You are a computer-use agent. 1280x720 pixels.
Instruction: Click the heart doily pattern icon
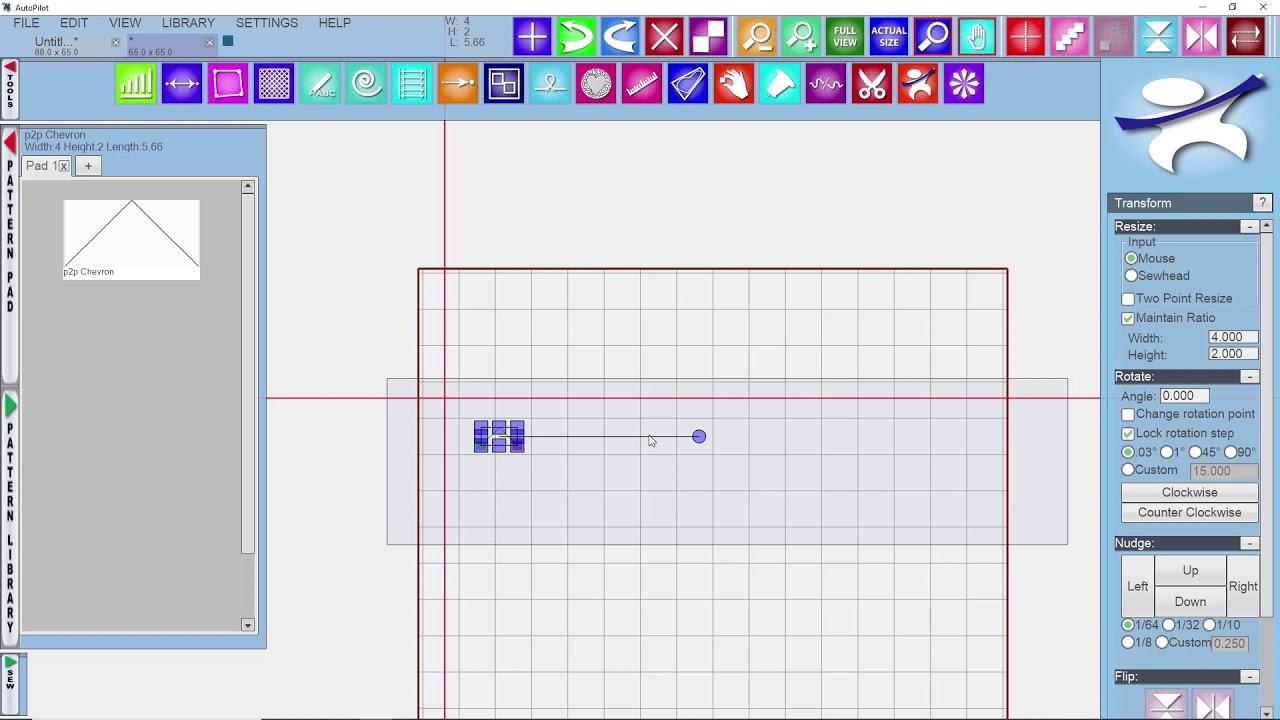(596, 84)
